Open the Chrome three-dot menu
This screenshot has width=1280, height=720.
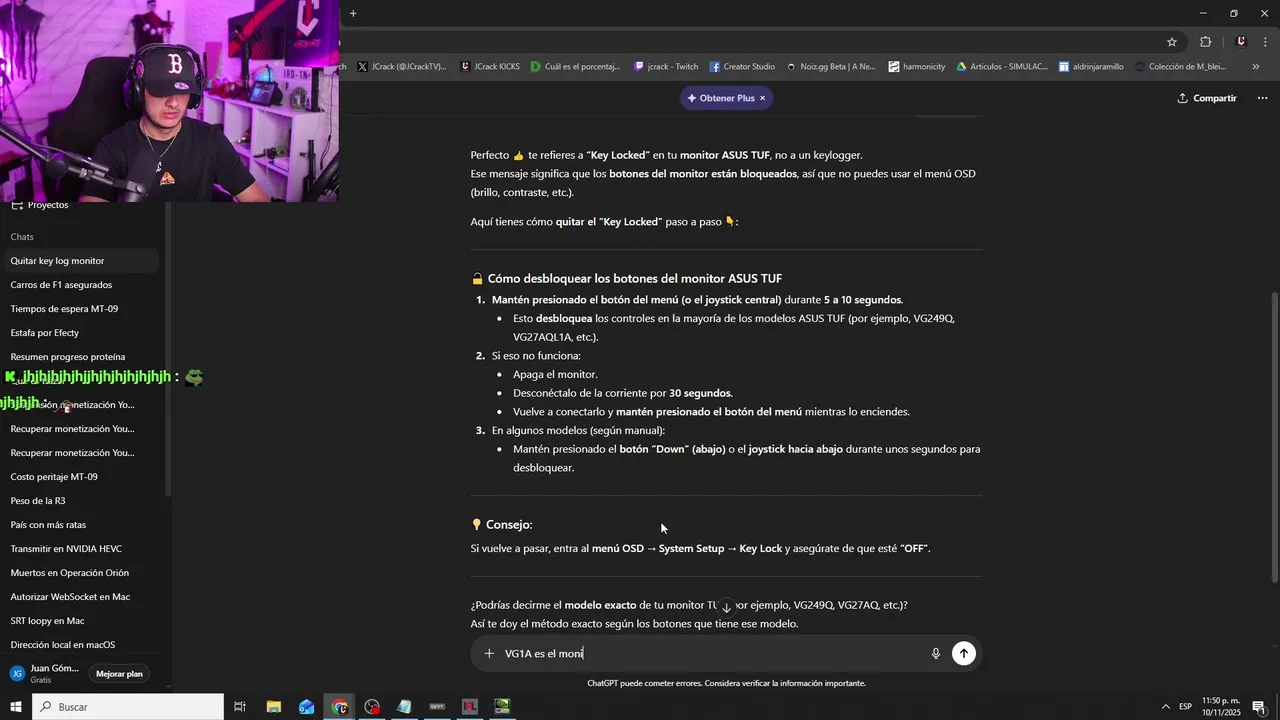tap(1266, 42)
